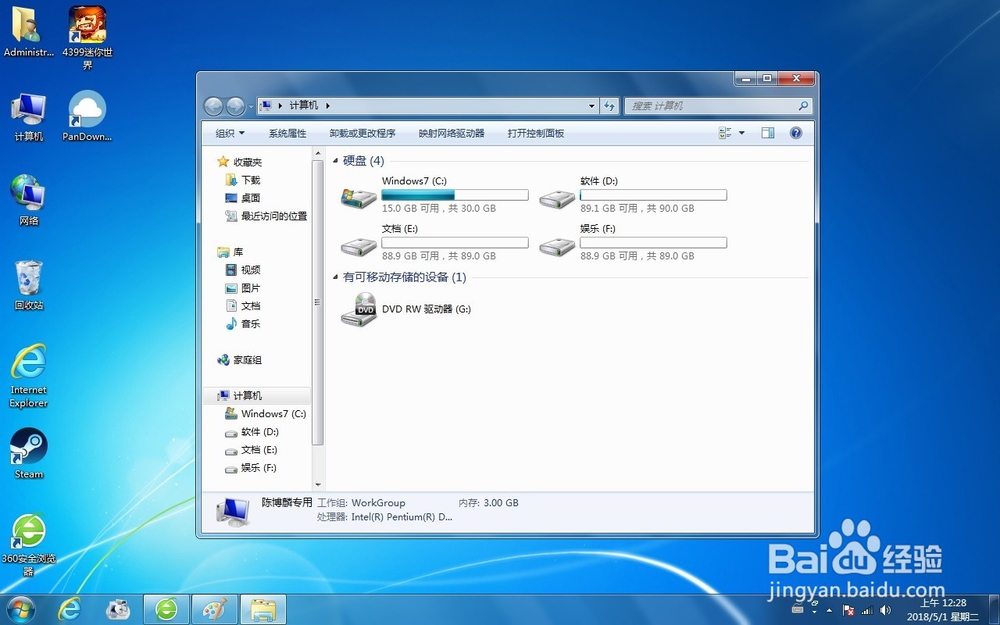The image size is (1000, 625).
Task: Click the 搜索 计算机 search box
Action: click(718, 106)
